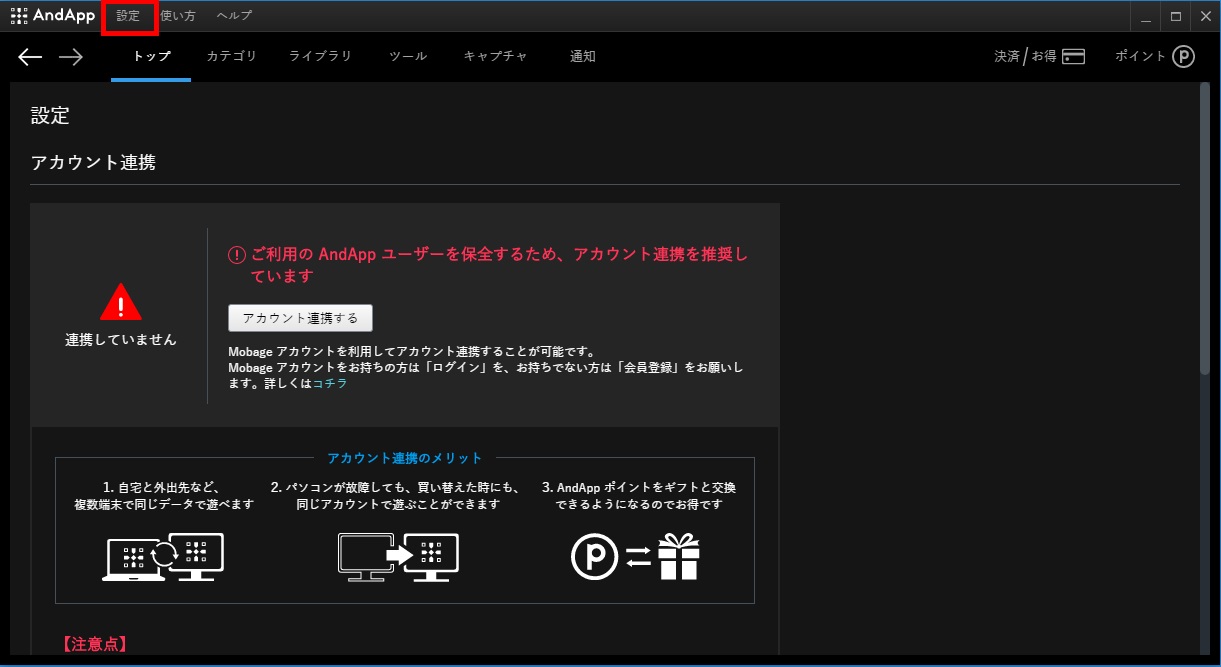Switch to the カテゴリ tab

[x=231, y=57]
